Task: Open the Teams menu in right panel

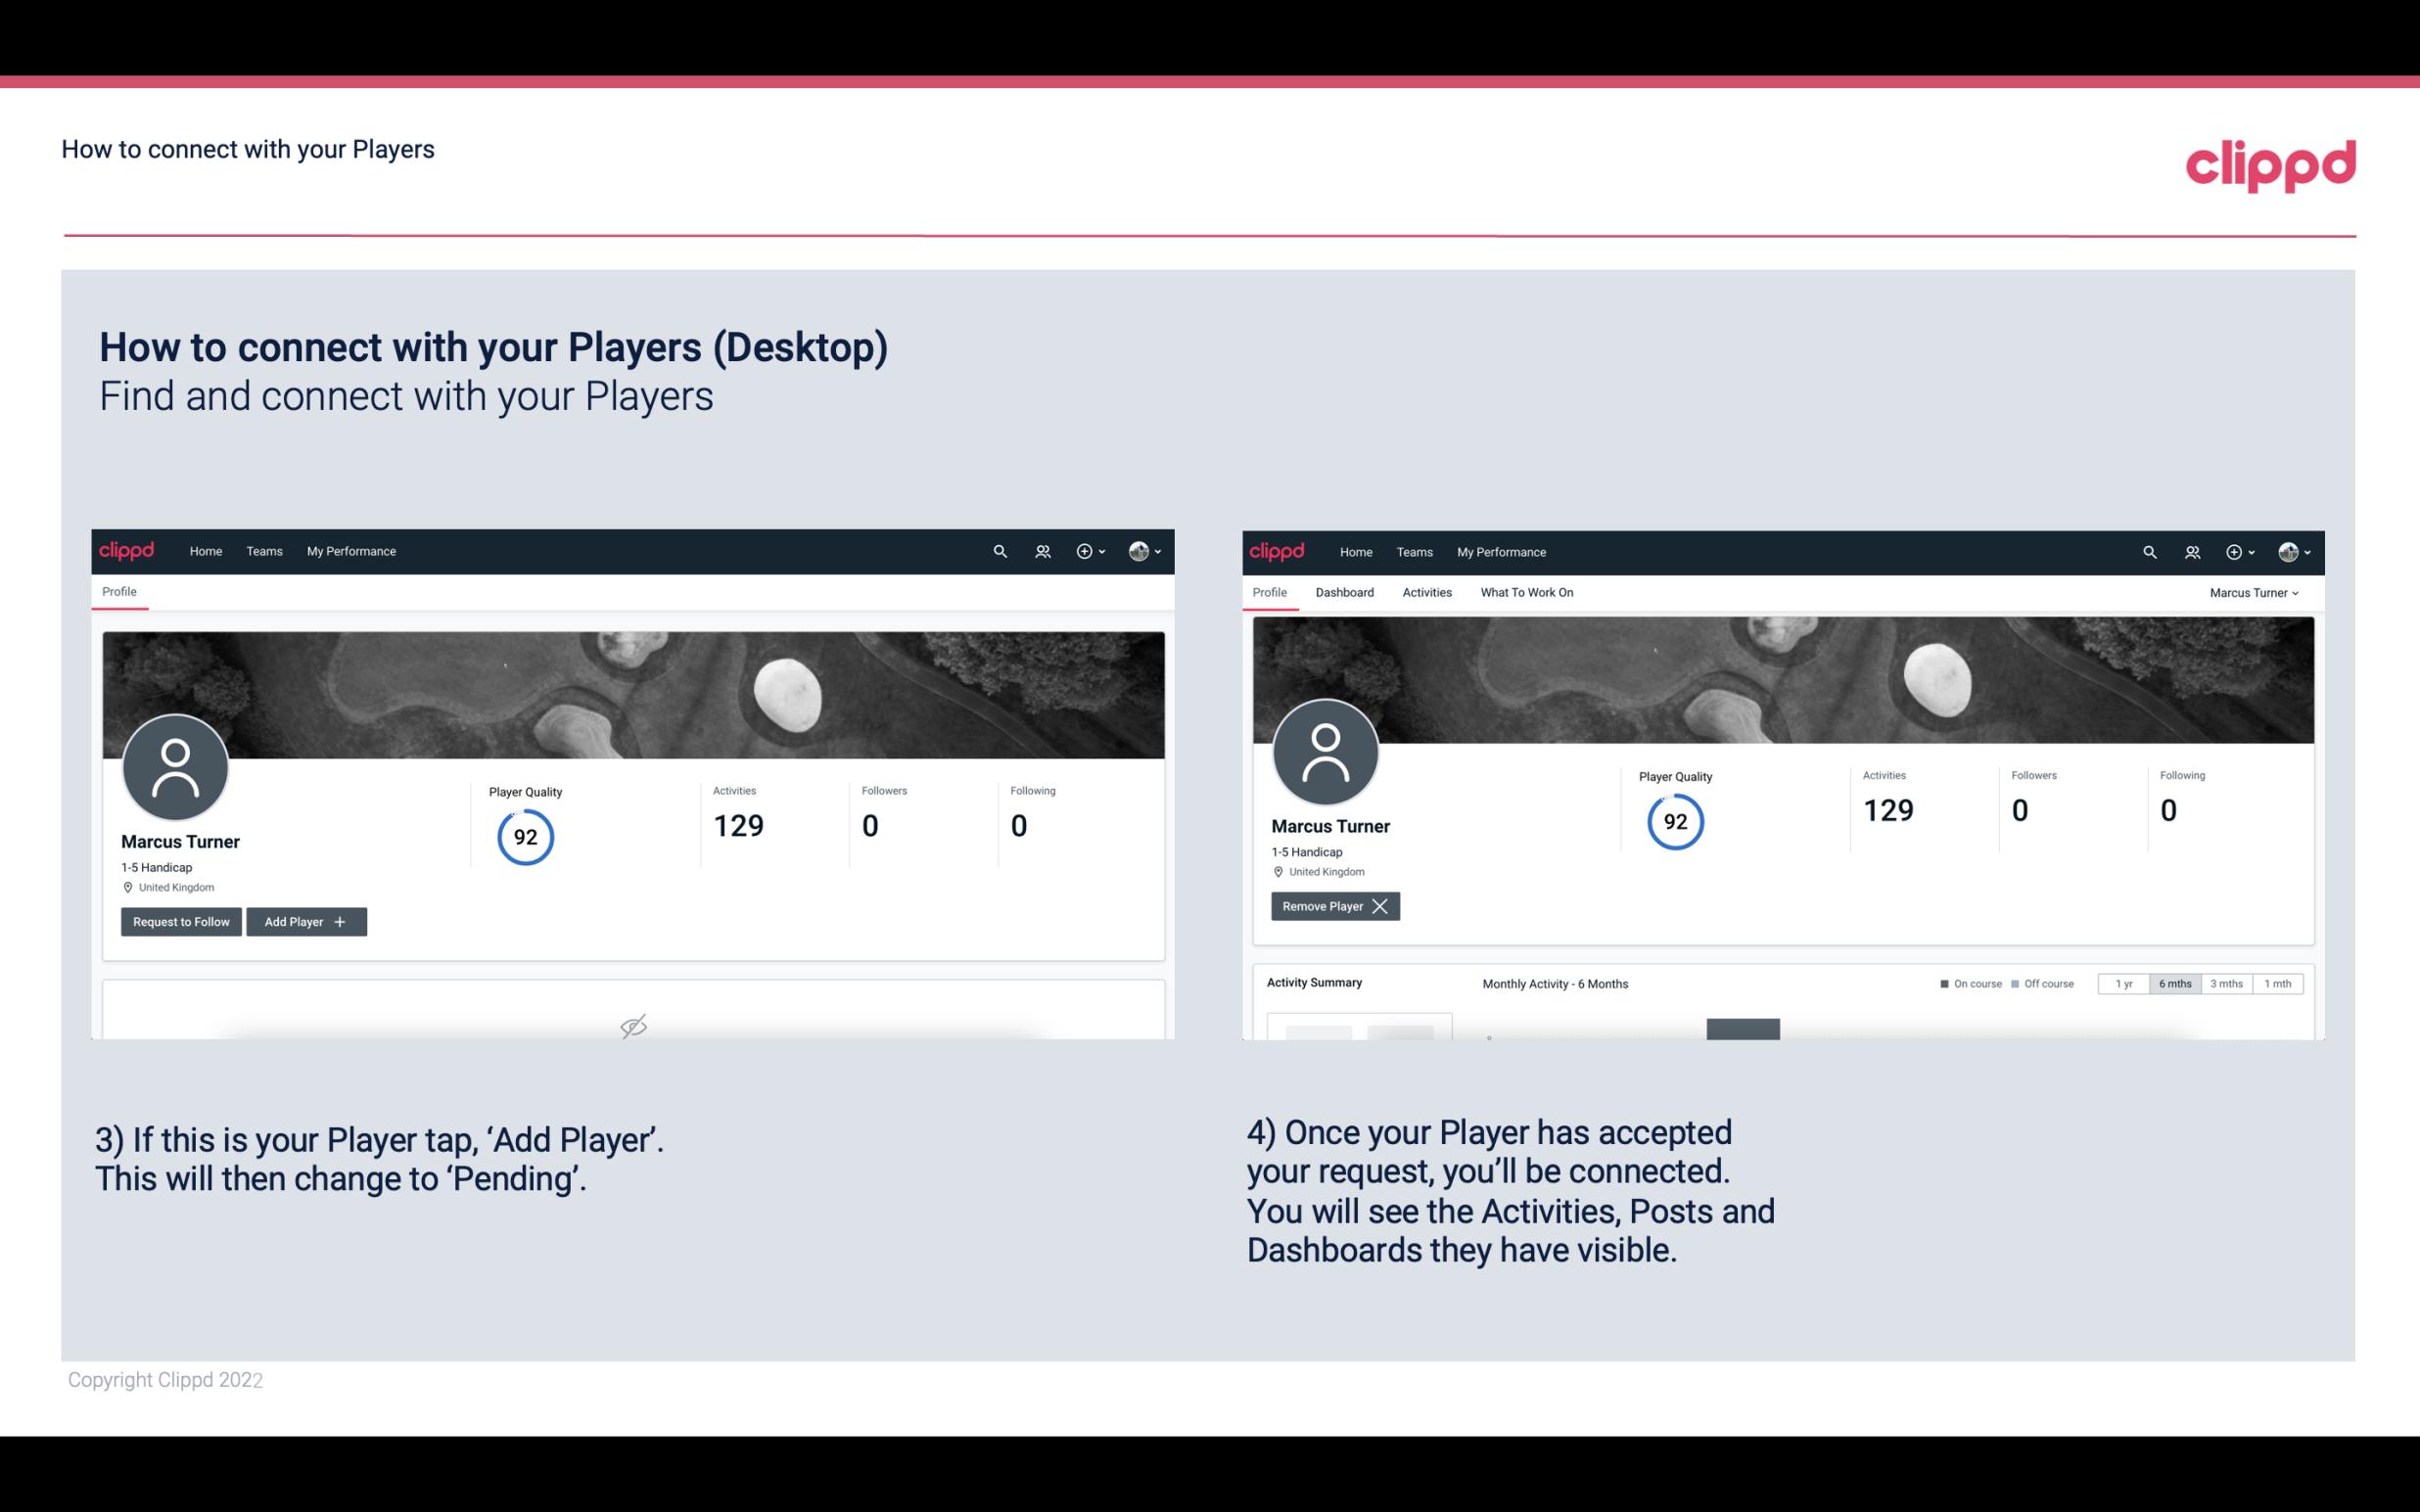Action: (x=1412, y=552)
